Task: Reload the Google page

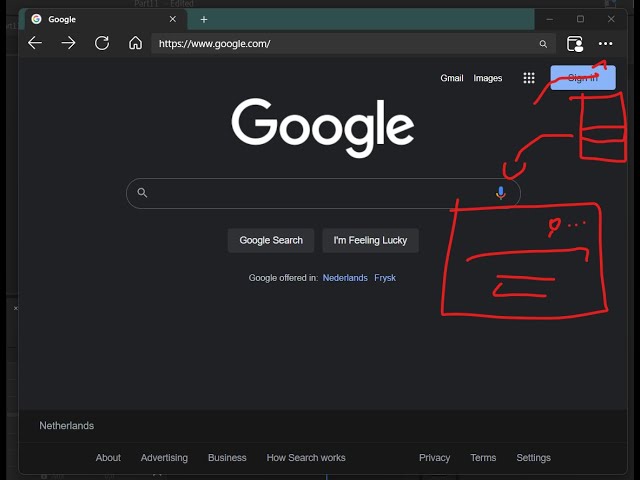Action: pos(102,43)
